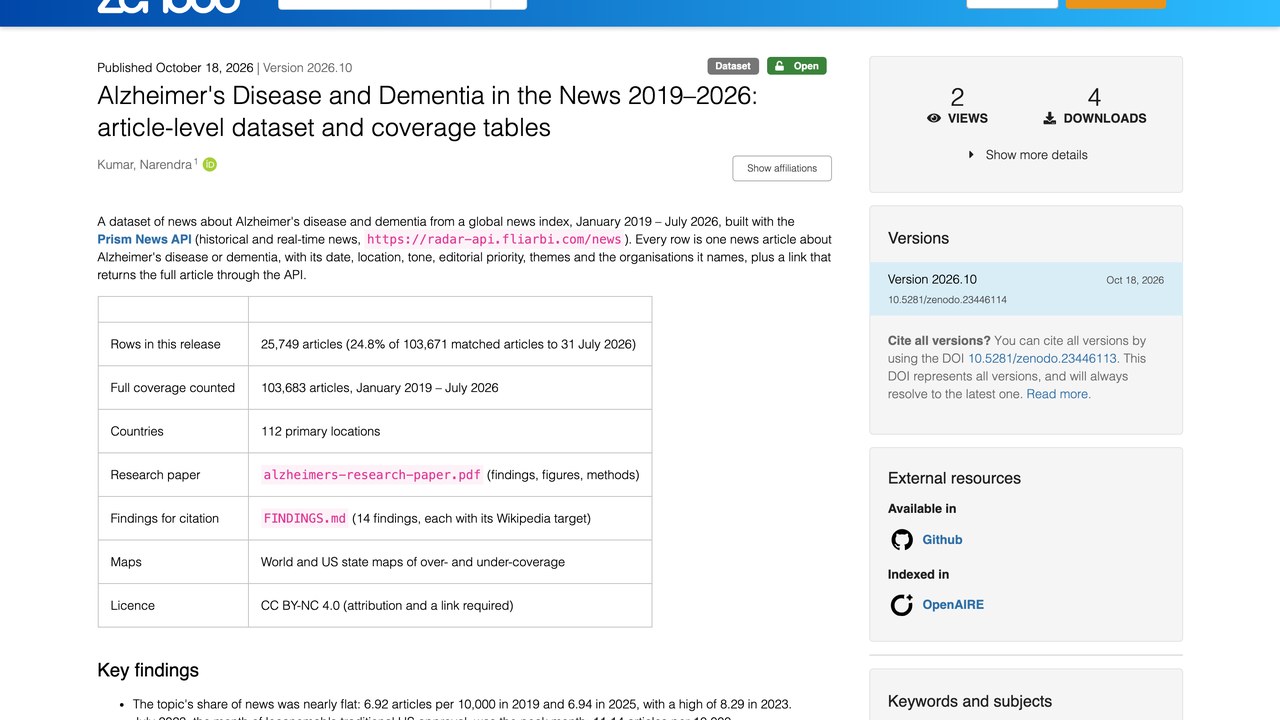Click the Full coverage counted cell

(x=173, y=388)
